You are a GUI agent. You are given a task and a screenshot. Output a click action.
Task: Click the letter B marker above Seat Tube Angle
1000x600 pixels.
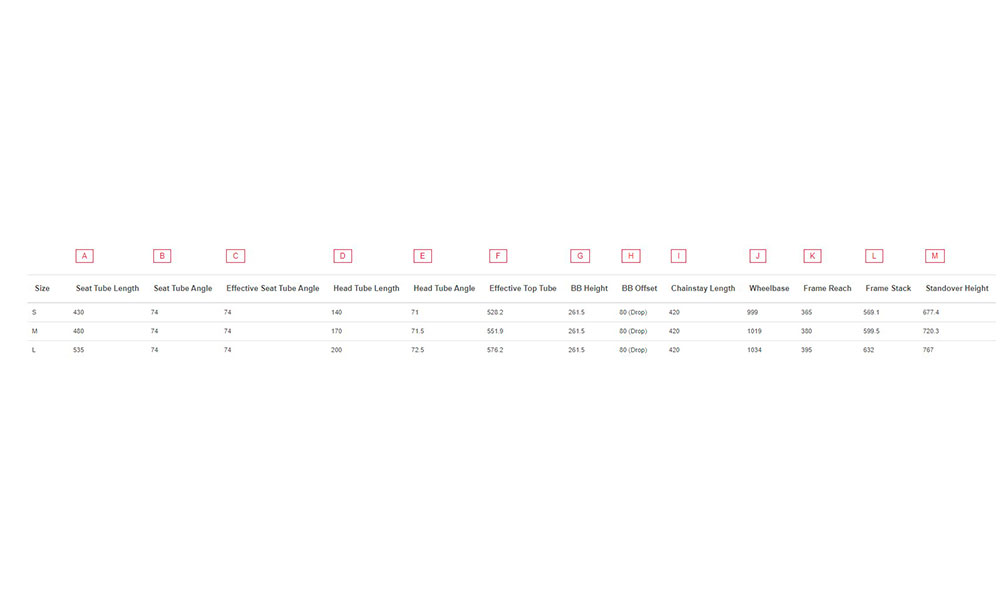(162, 256)
